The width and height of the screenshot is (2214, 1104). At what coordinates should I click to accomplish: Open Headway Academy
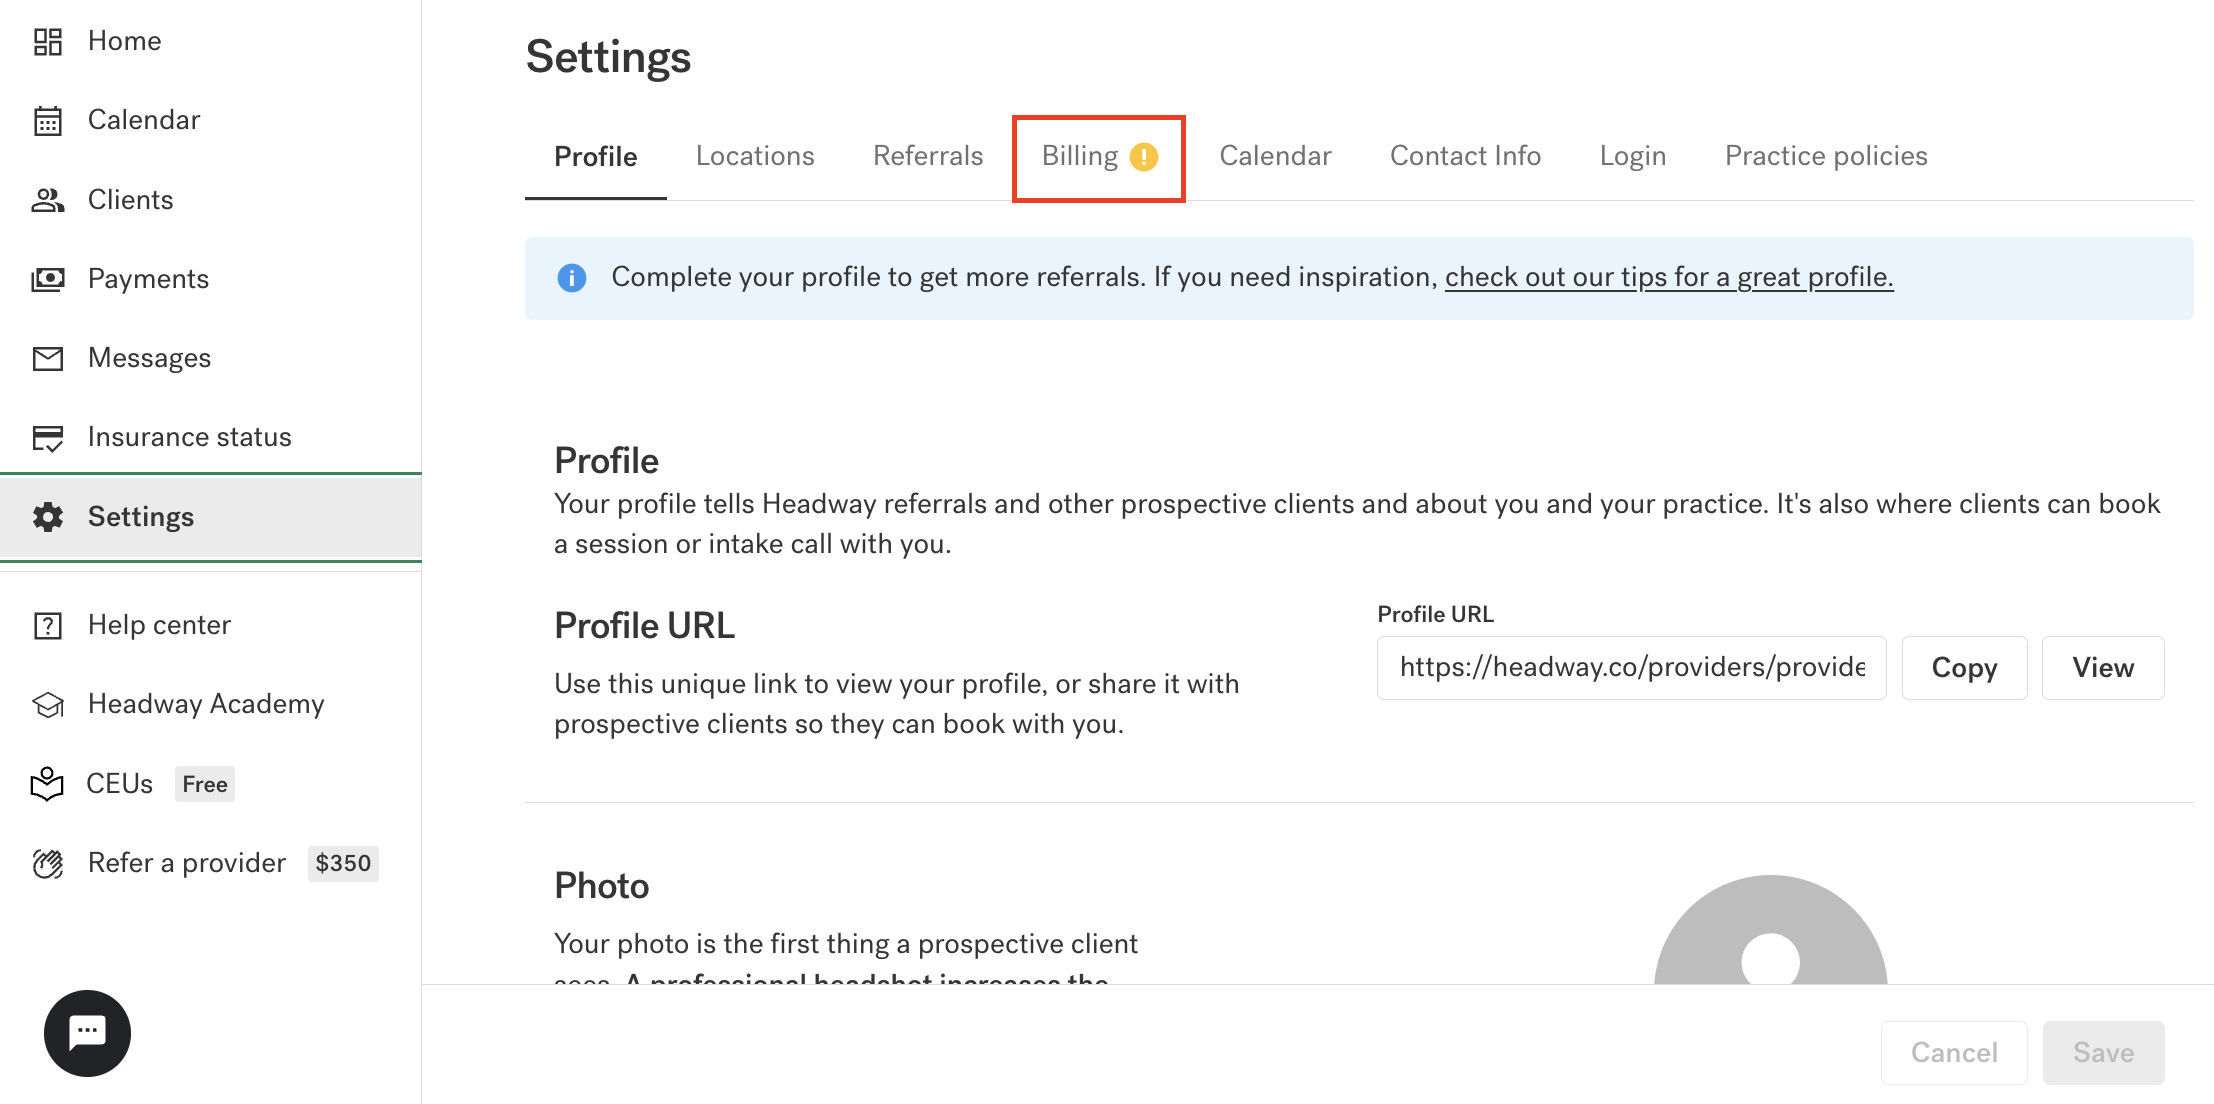pyautogui.click(x=205, y=703)
